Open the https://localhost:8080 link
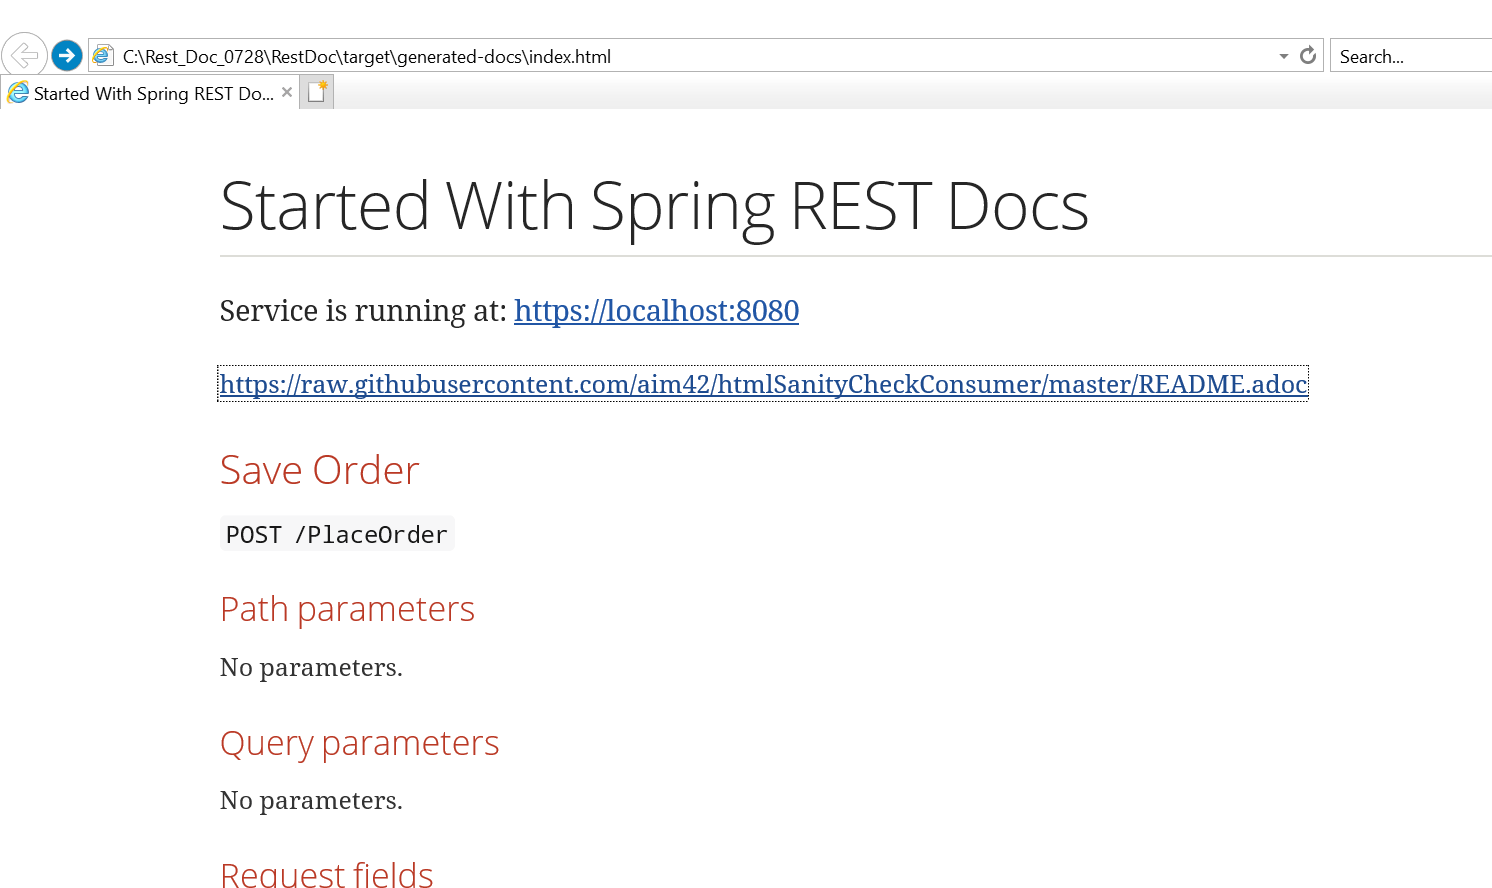This screenshot has width=1492, height=888. tap(656, 311)
